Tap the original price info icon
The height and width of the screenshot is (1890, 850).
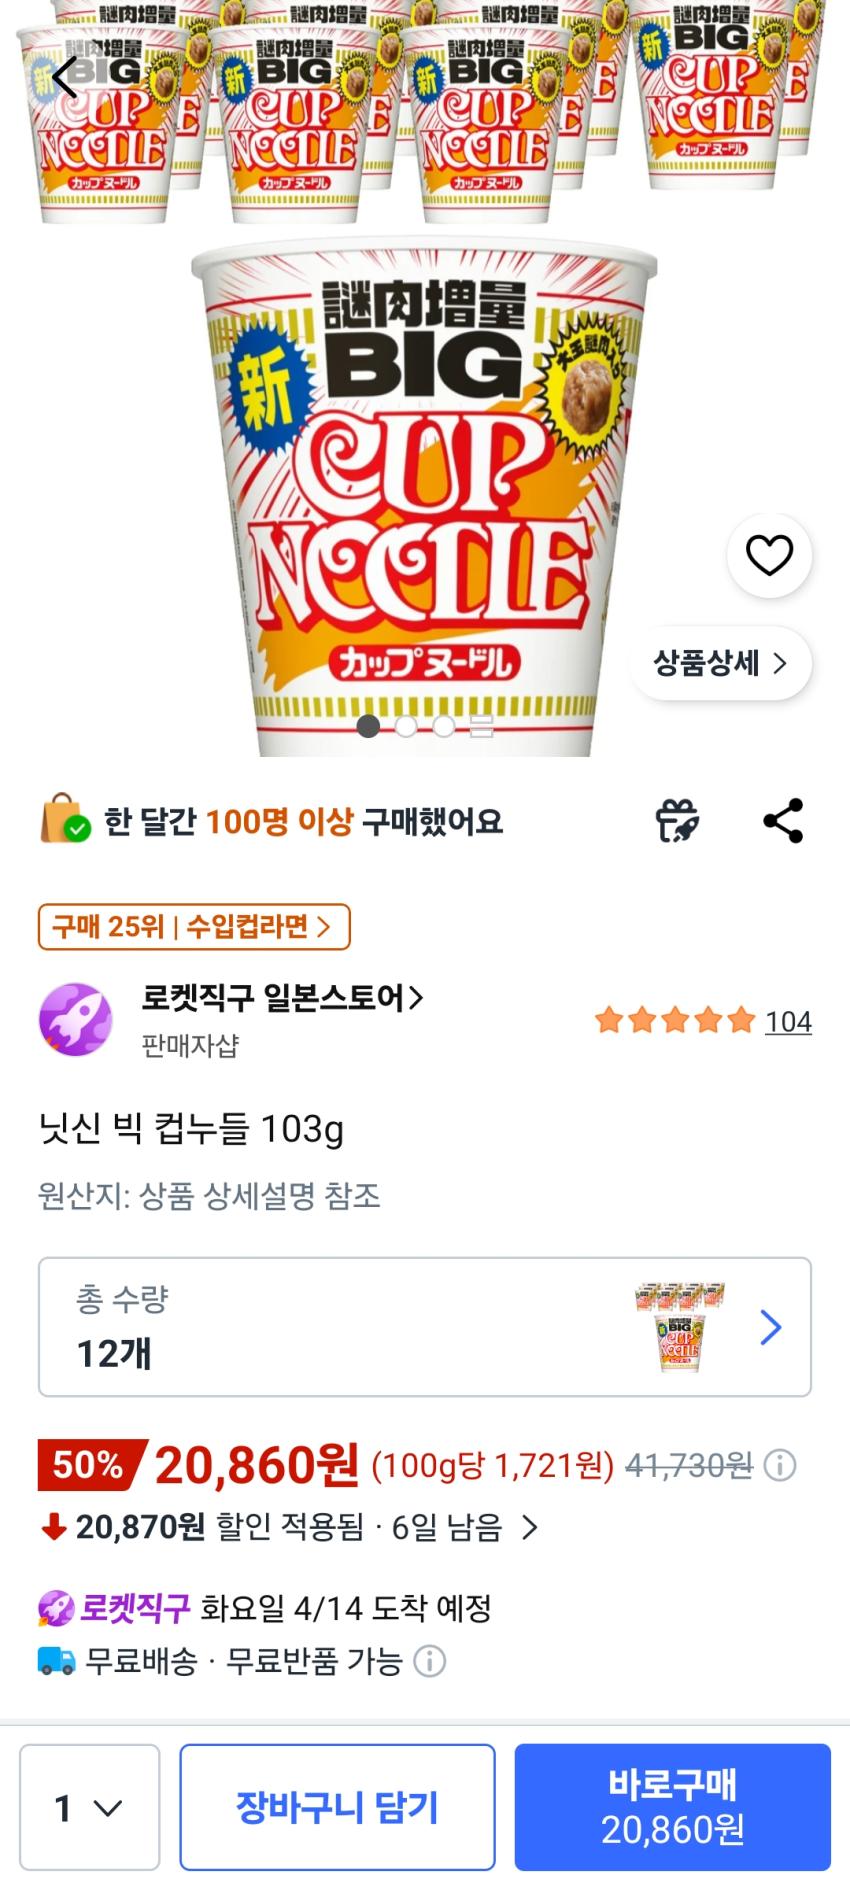[780, 1466]
